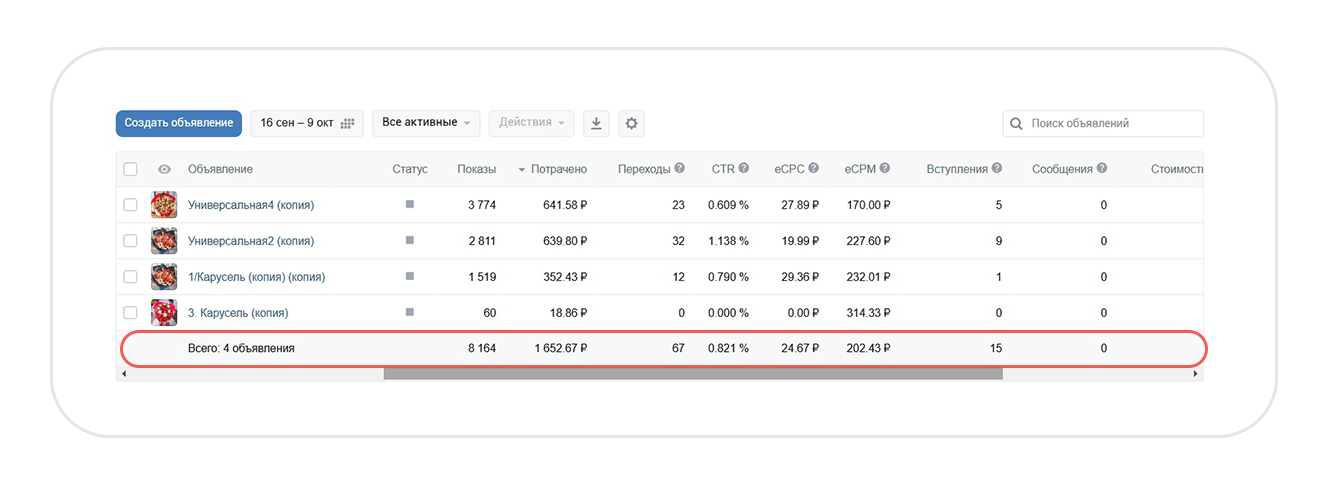Click help icon next to eCPC
The image size is (1327, 492).
(813, 169)
